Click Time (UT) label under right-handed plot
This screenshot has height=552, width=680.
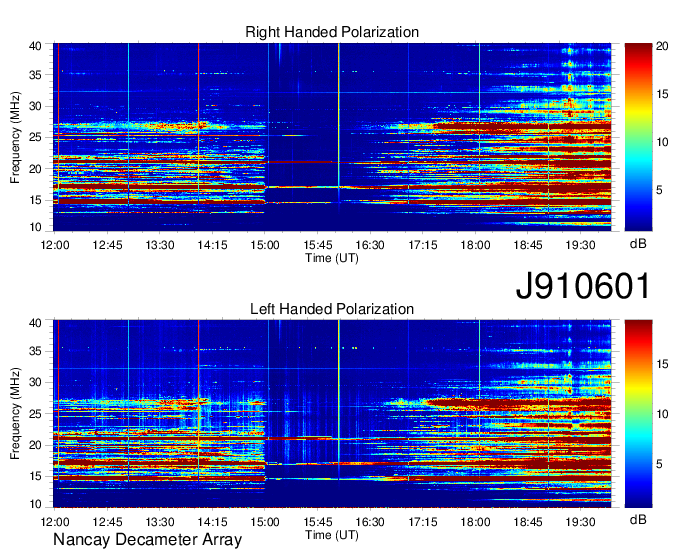pos(332,258)
